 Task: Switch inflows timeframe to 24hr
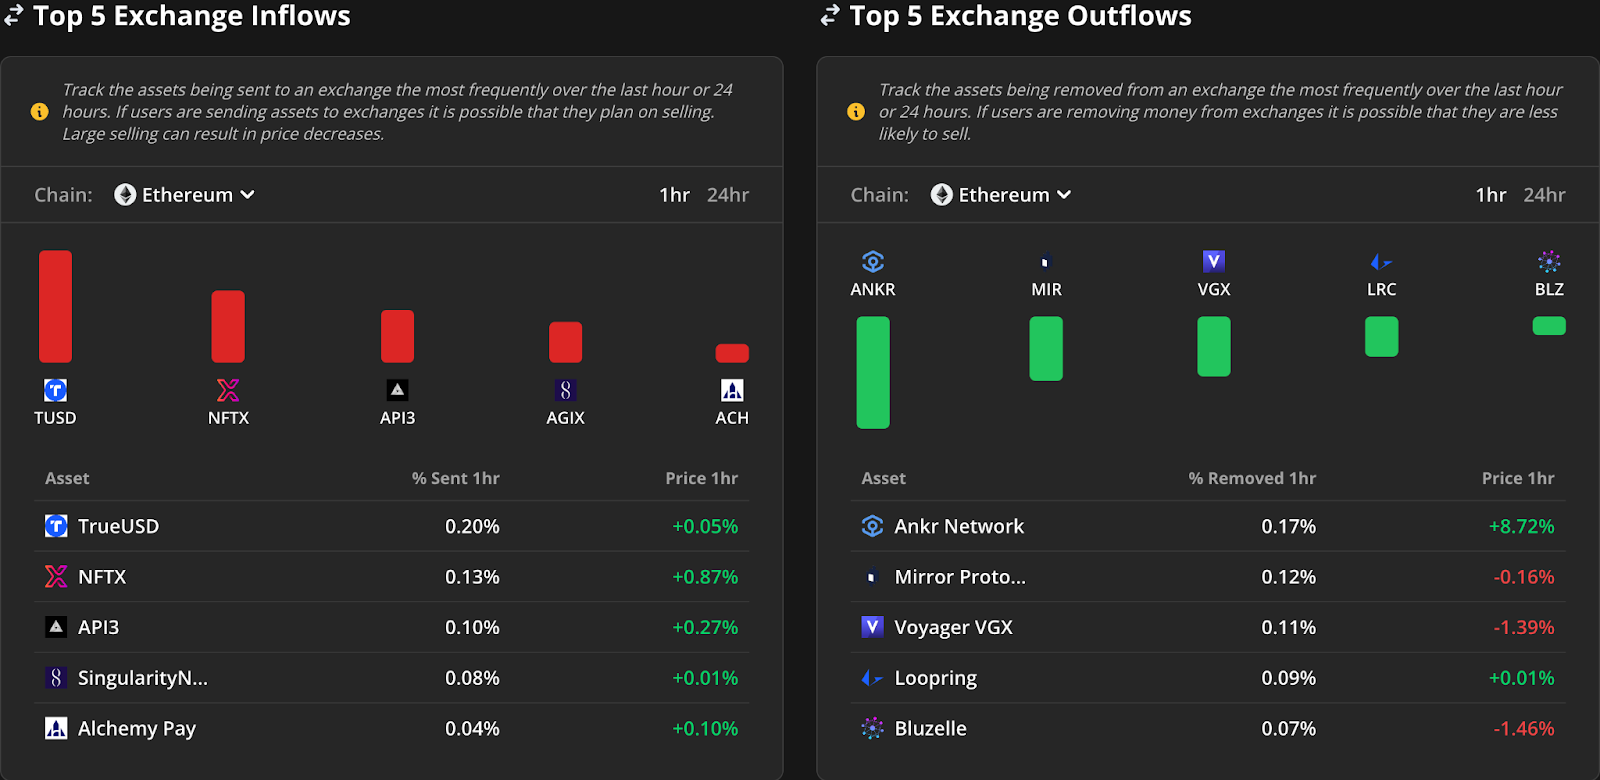tap(728, 195)
